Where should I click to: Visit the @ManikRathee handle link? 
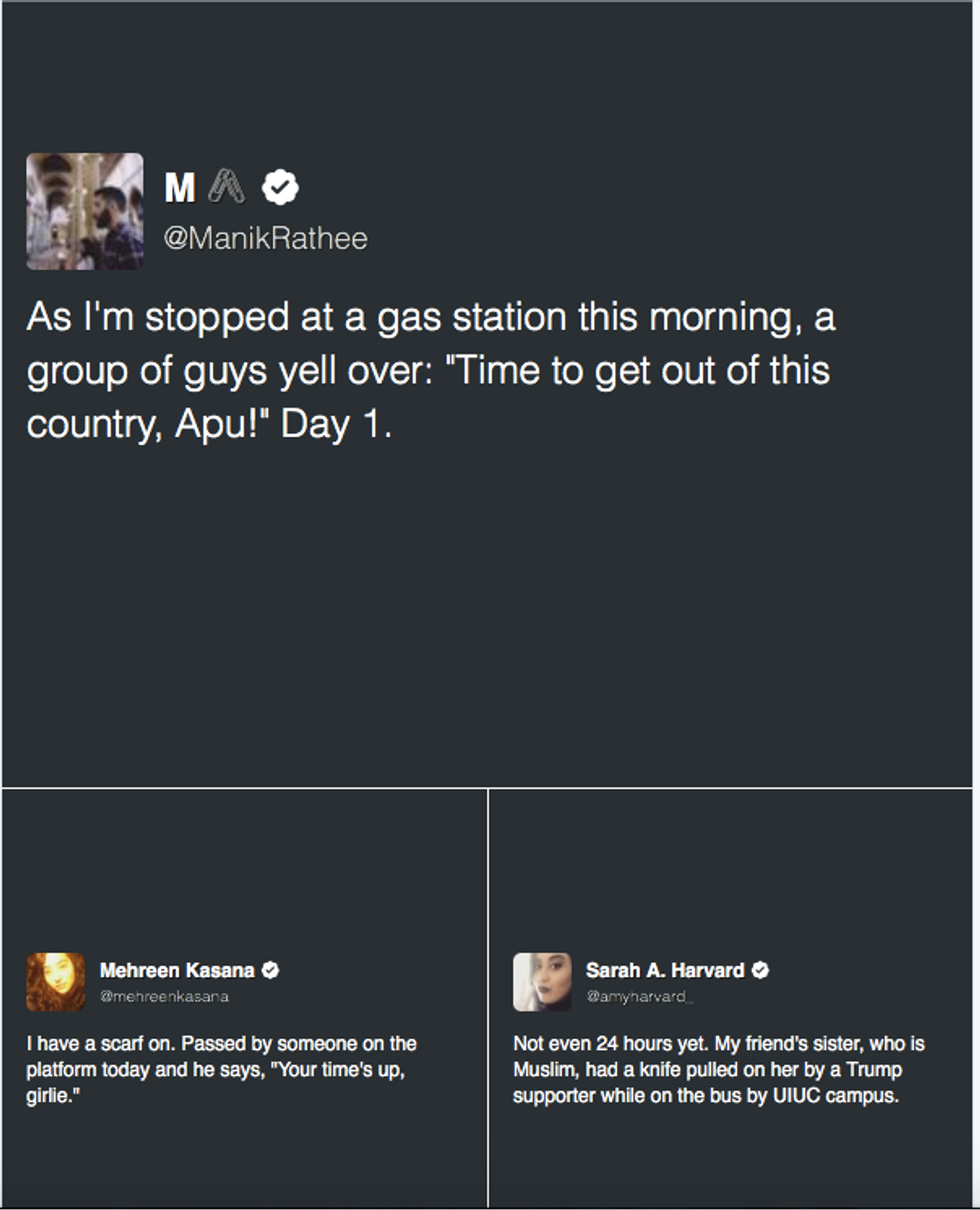click(x=265, y=239)
